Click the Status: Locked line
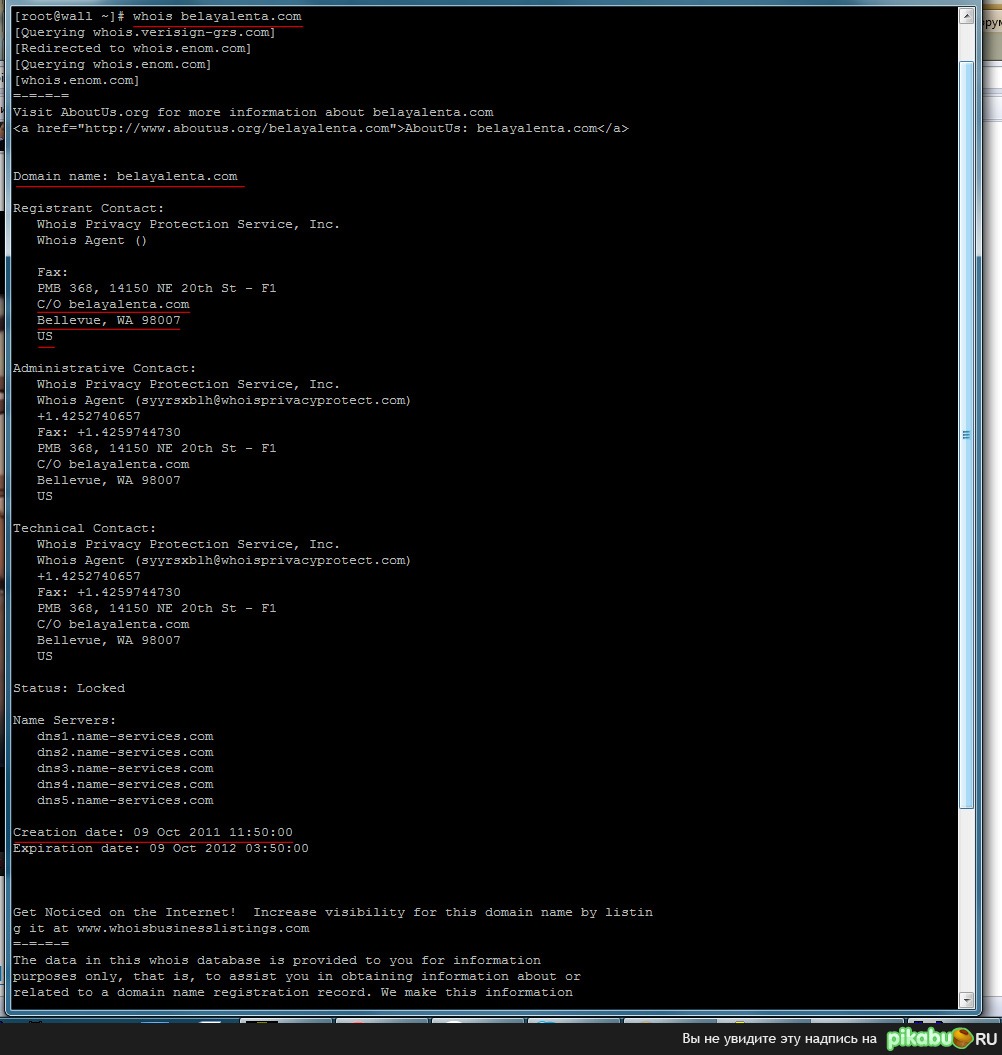Image resolution: width=1002 pixels, height=1055 pixels. [69, 689]
